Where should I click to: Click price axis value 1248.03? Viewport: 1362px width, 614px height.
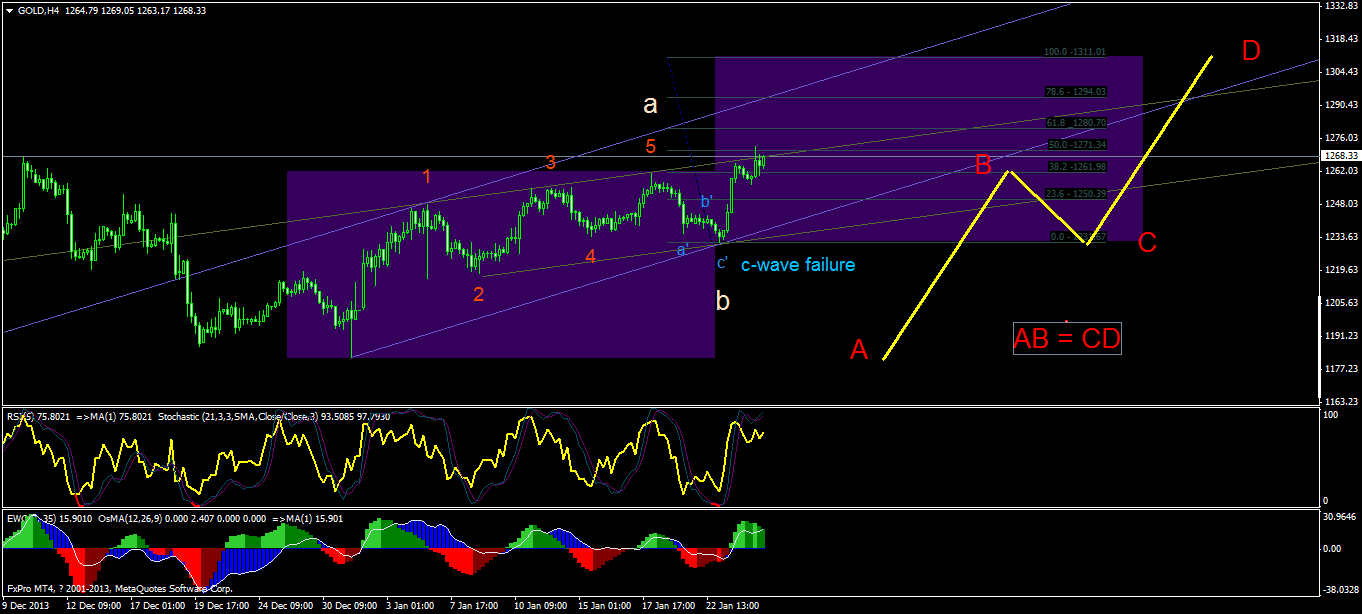coord(1340,204)
